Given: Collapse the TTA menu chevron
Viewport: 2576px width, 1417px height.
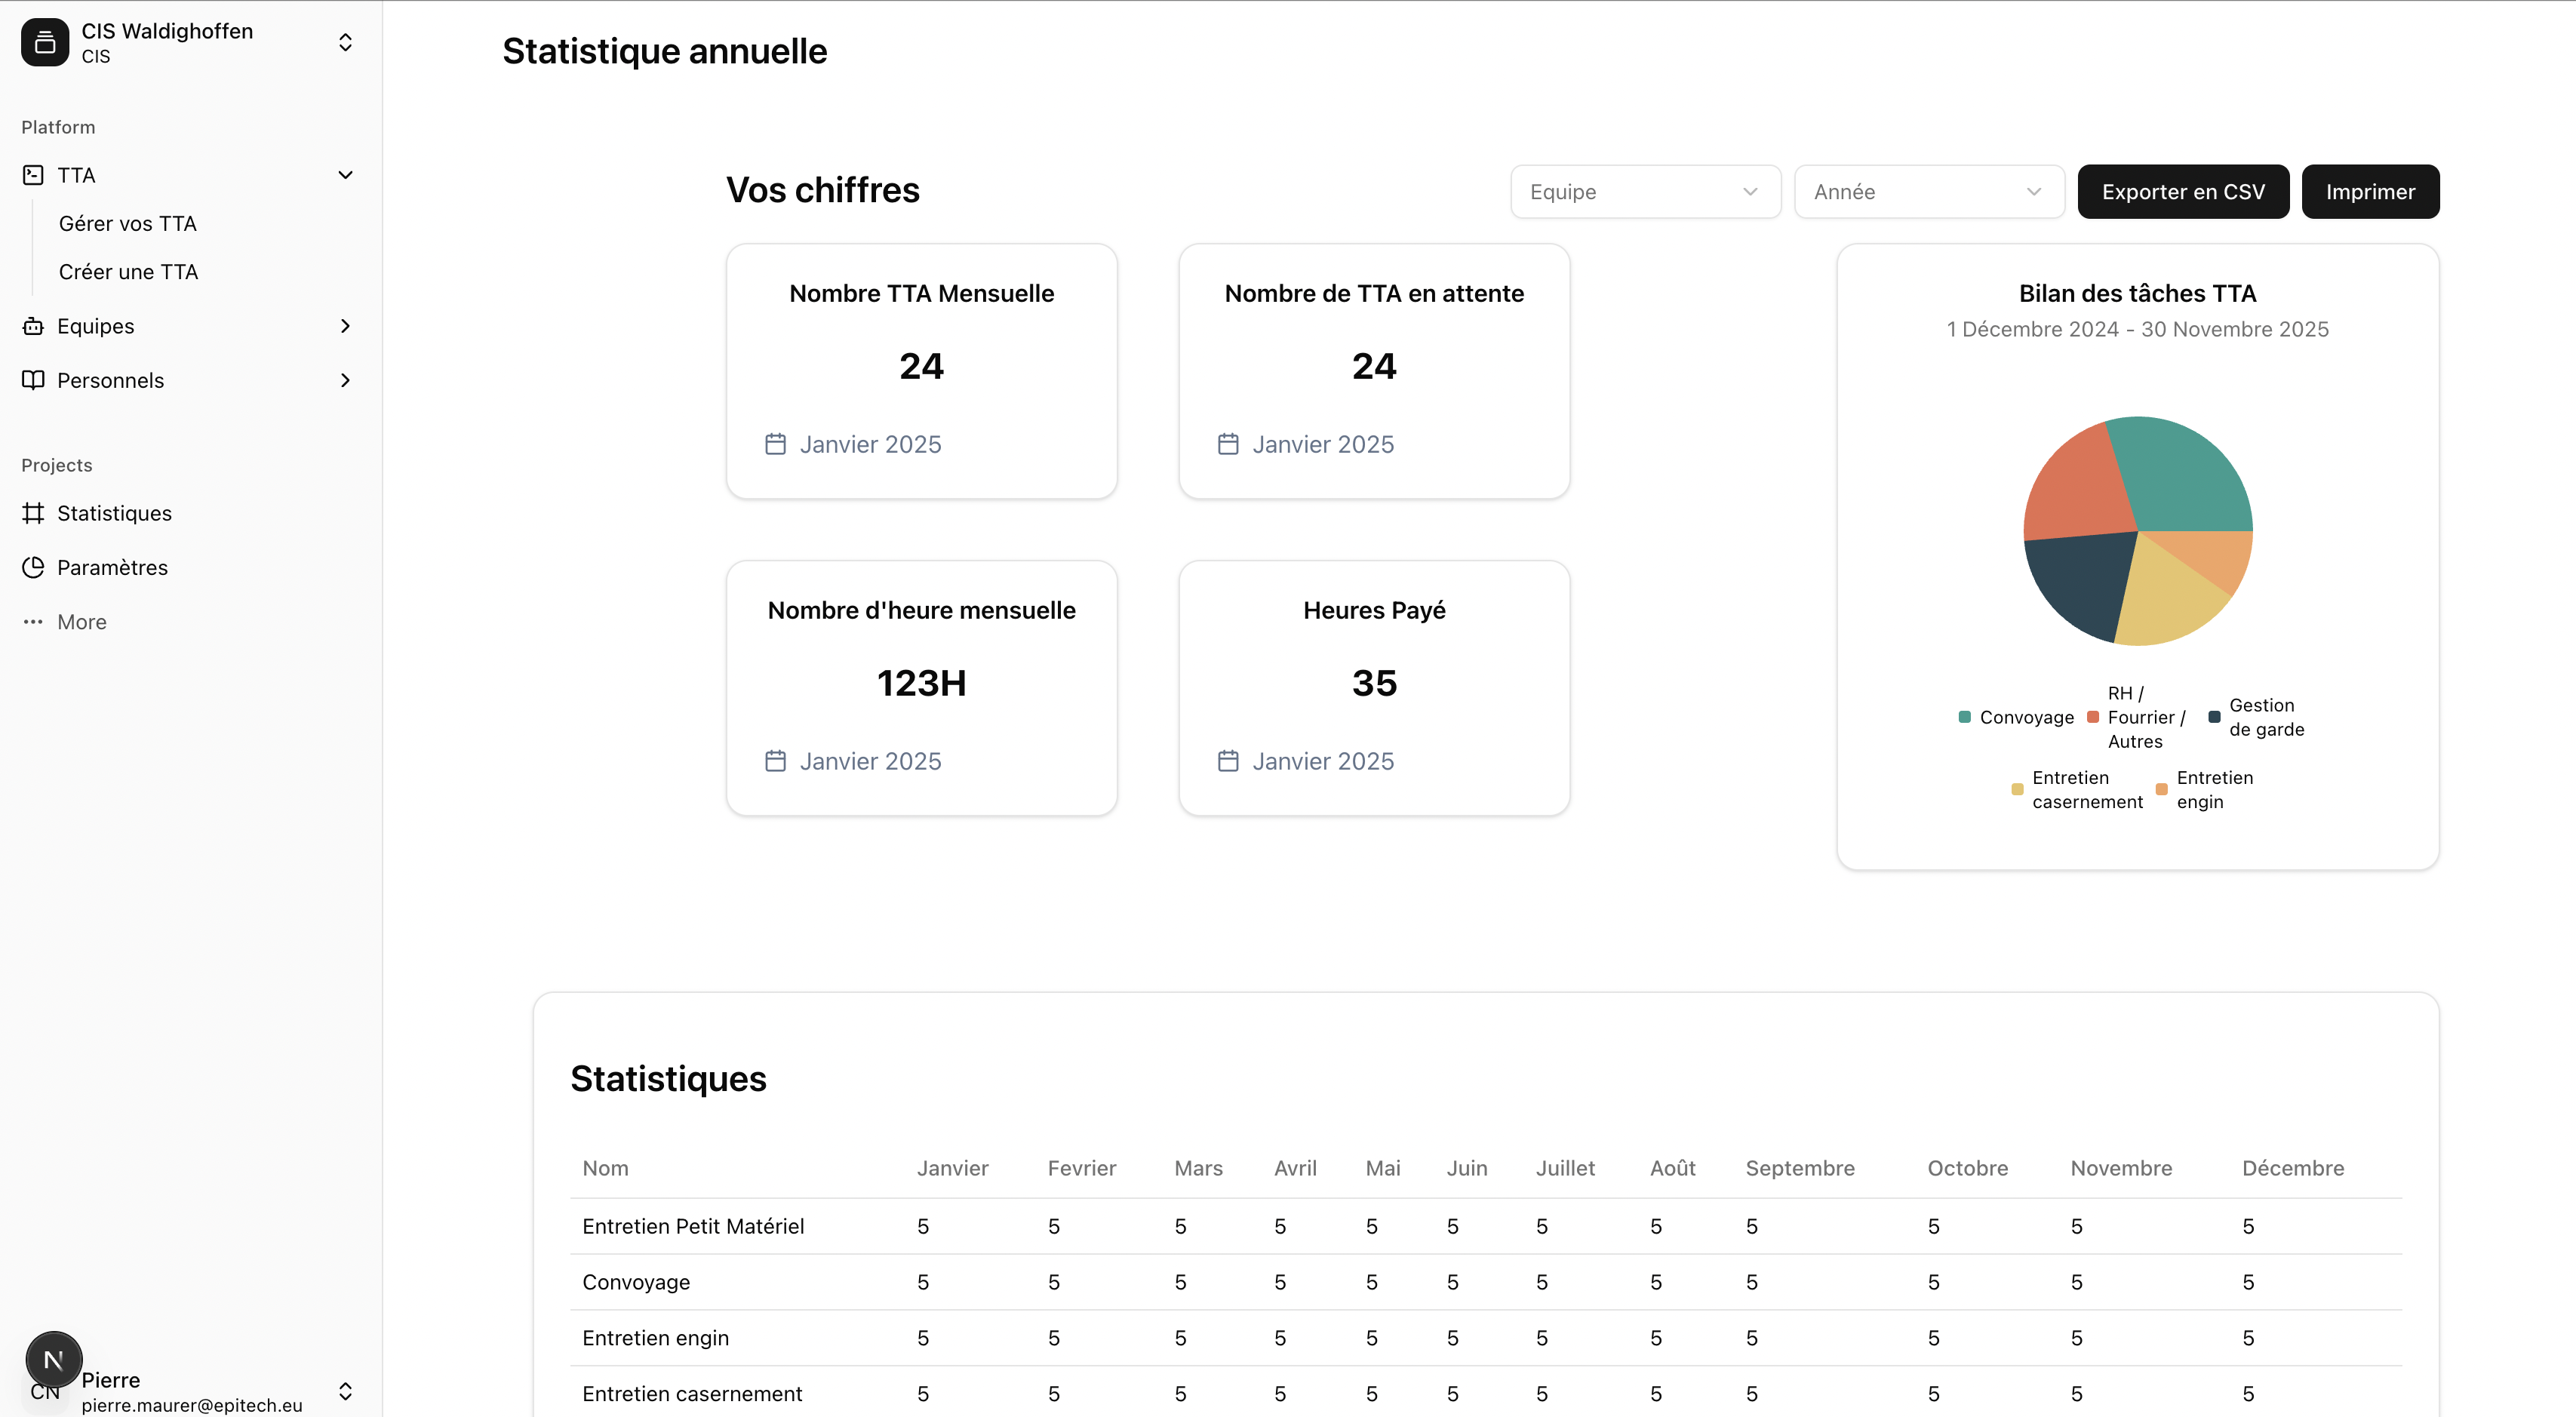Looking at the screenshot, I should (345, 175).
